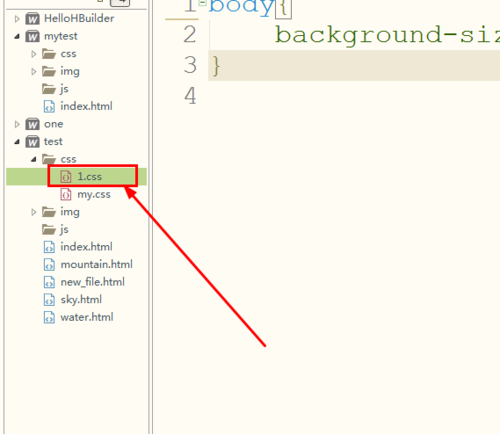Viewport: 500px width, 434px height.
Task: Collapse the code fold marker beside body
Action: click(x=202, y=3)
